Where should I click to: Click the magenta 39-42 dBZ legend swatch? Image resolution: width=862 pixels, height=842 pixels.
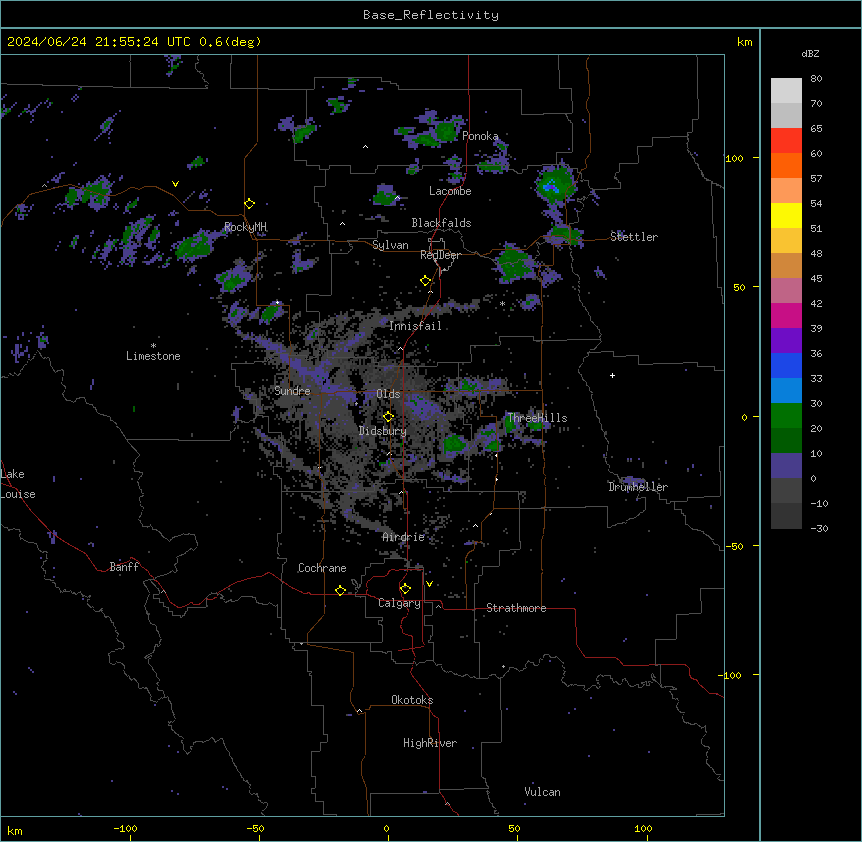[786, 315]
